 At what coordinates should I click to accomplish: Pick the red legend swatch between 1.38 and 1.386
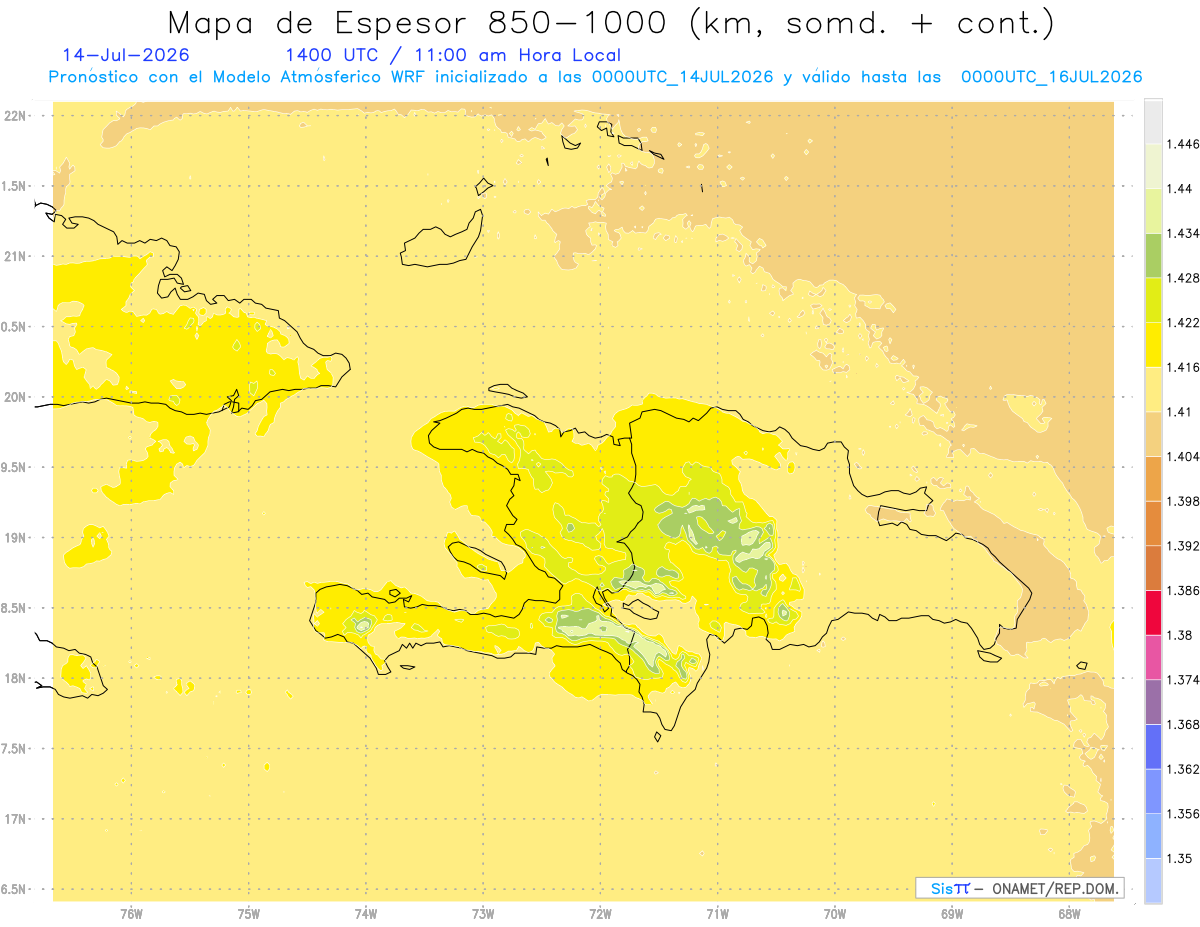[1154, 612]
